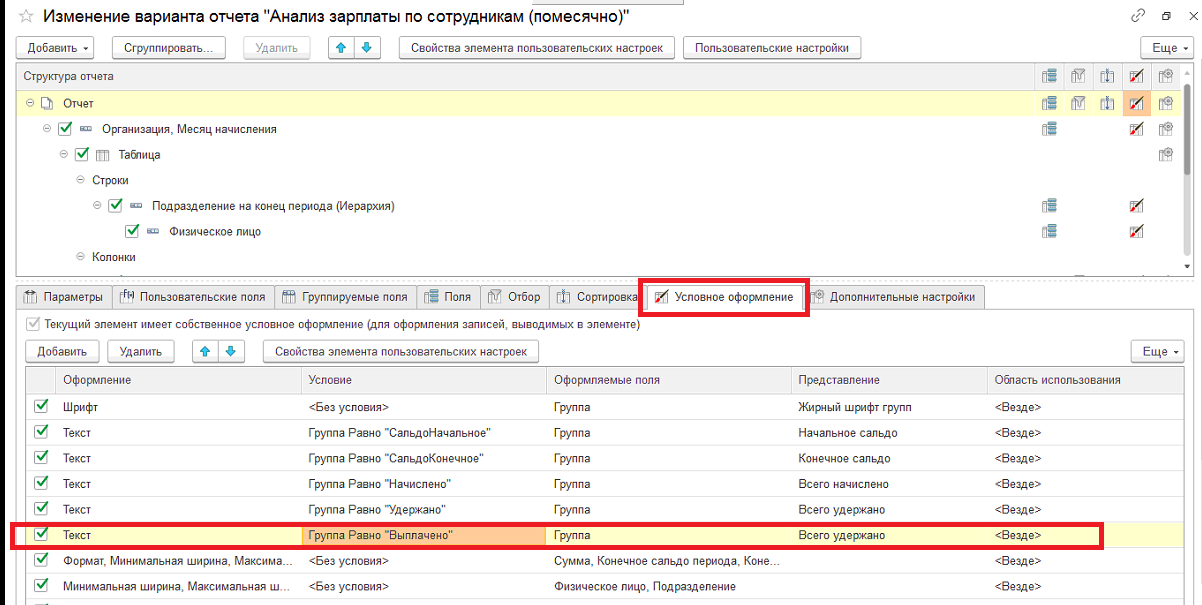Switch to the Отбор tab
Image resolution: width=1202 pixels, height=605 pixels.
tap(513, 297)
